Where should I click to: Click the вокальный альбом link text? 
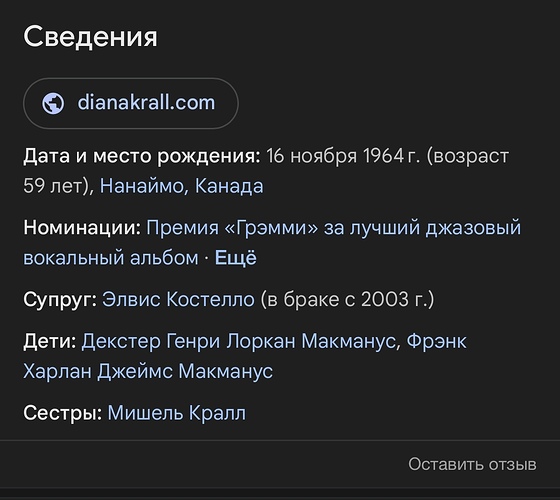tap(111, 258)
